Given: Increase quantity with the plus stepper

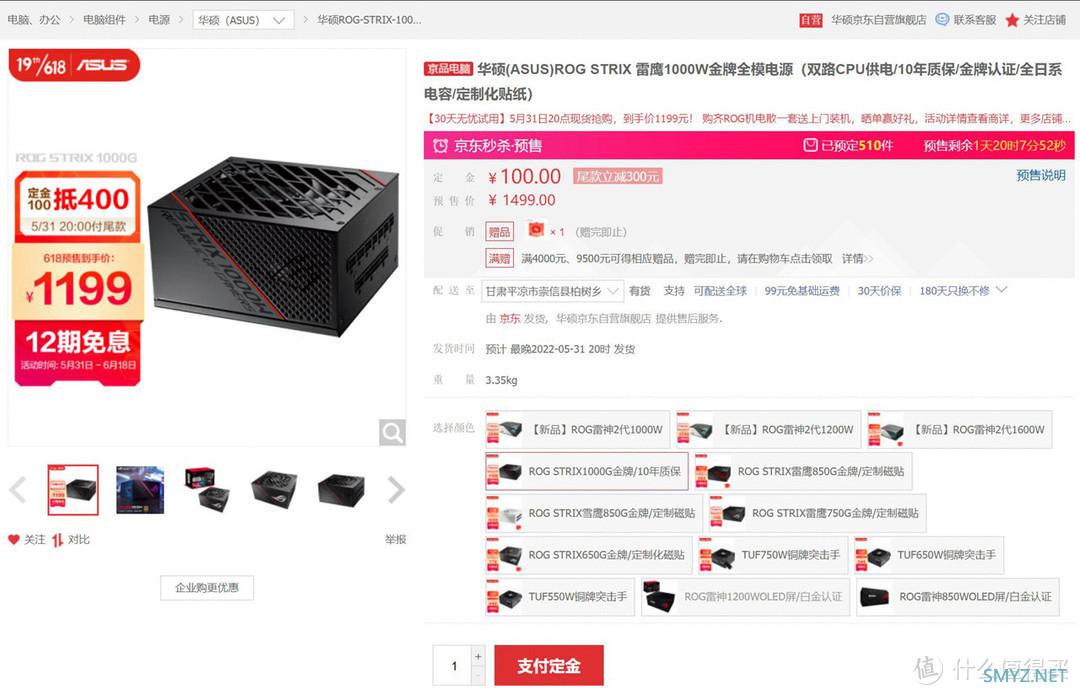Looking at the screenshot, I should pyautogui.click(x=478, y=656).
